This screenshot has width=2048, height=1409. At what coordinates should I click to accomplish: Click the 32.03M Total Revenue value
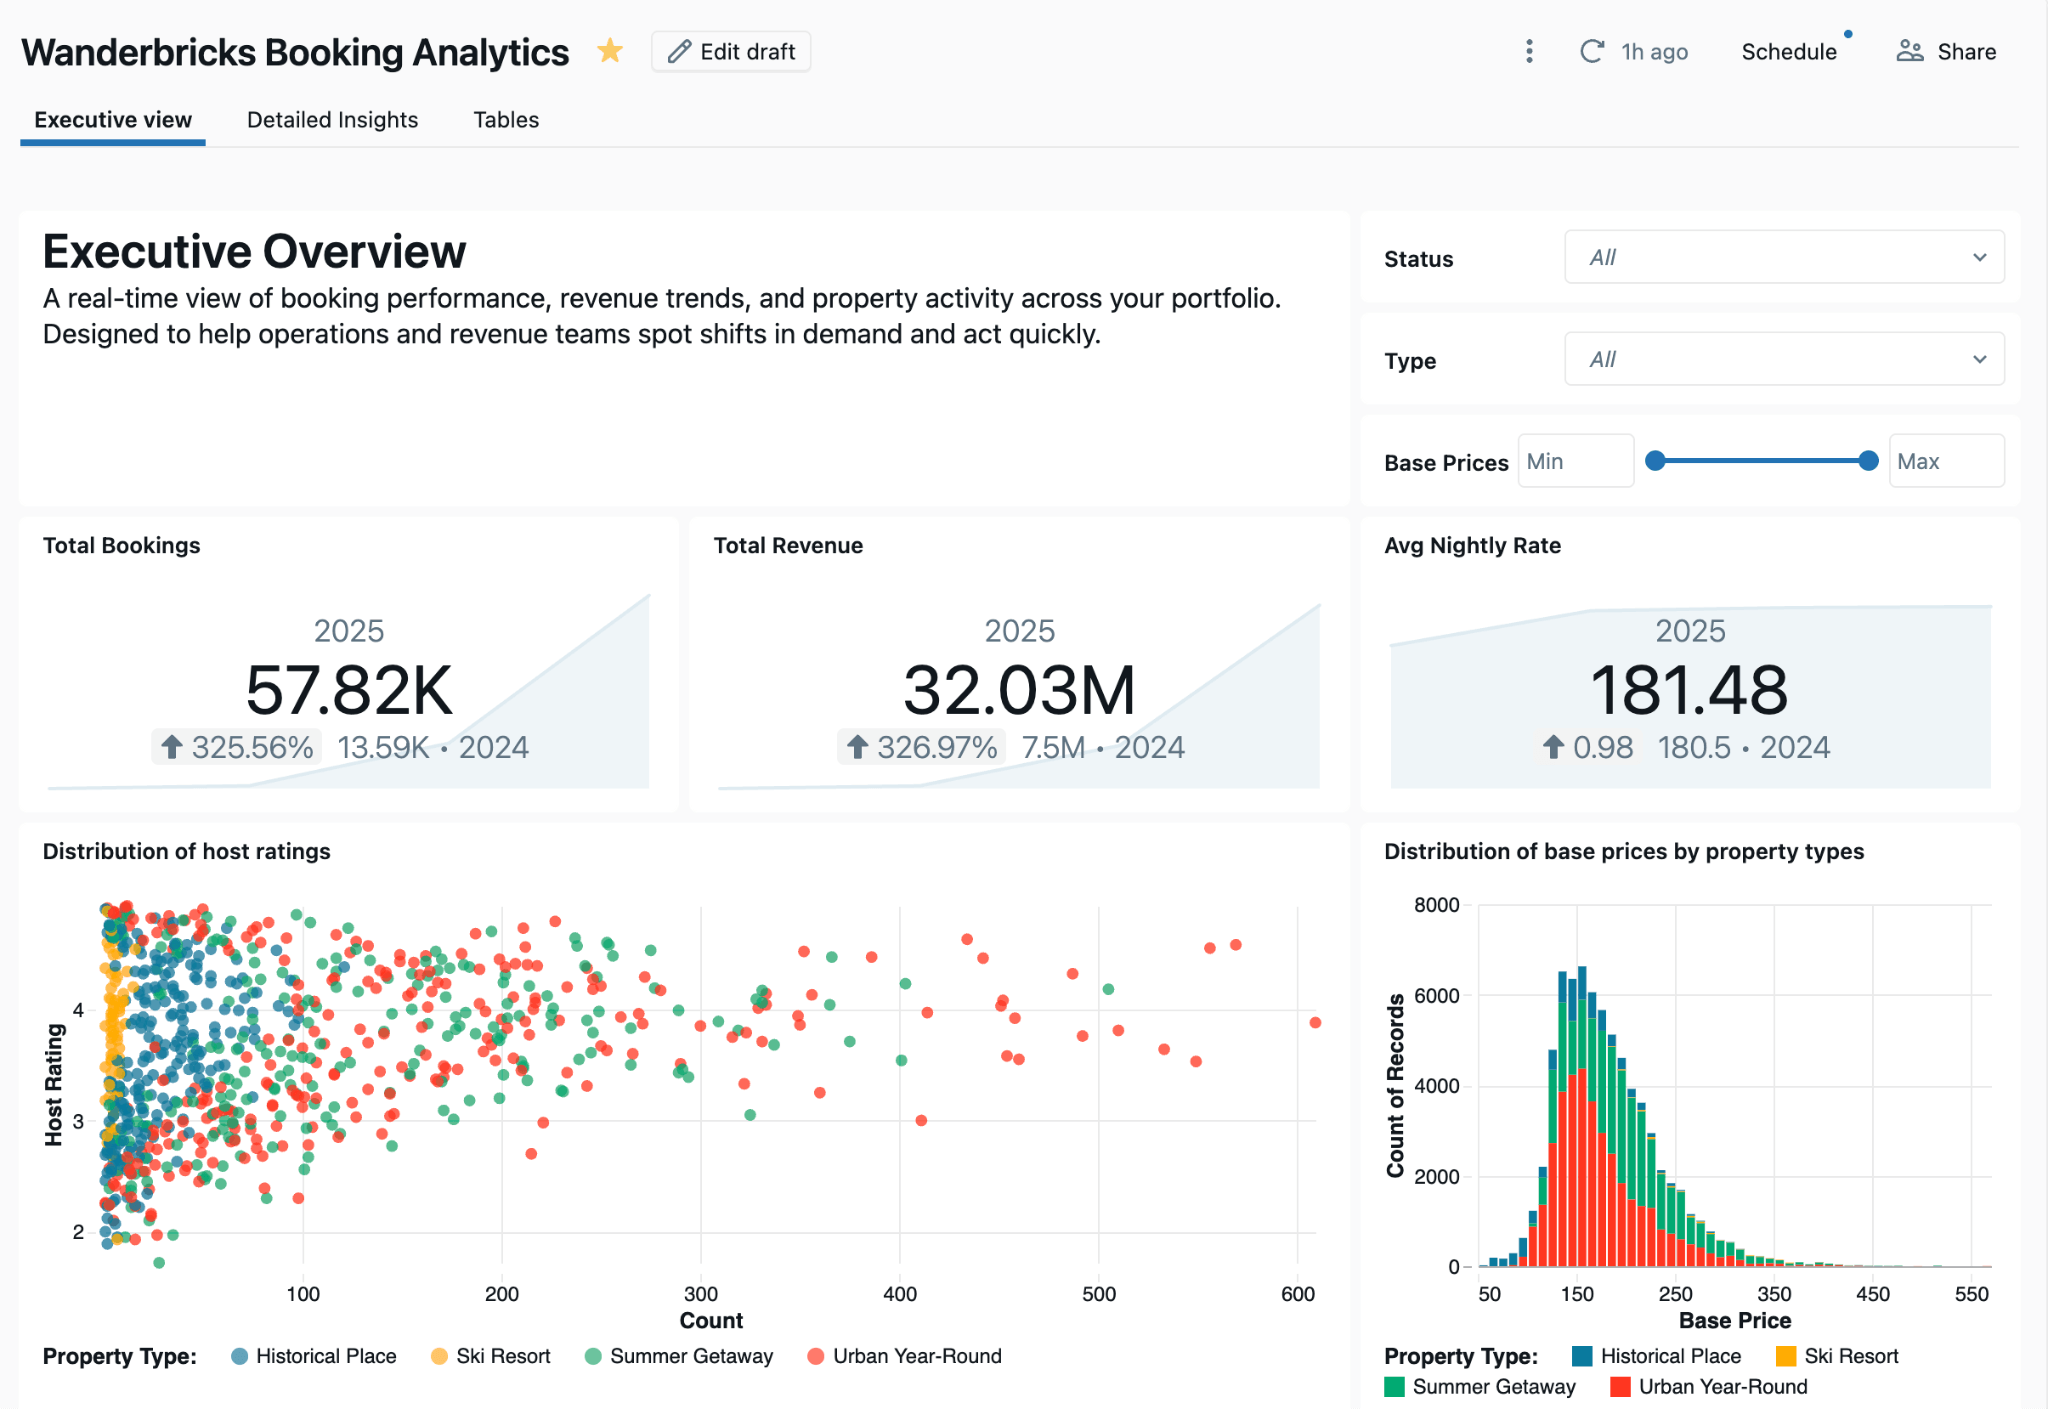(x=1019, y=690)
